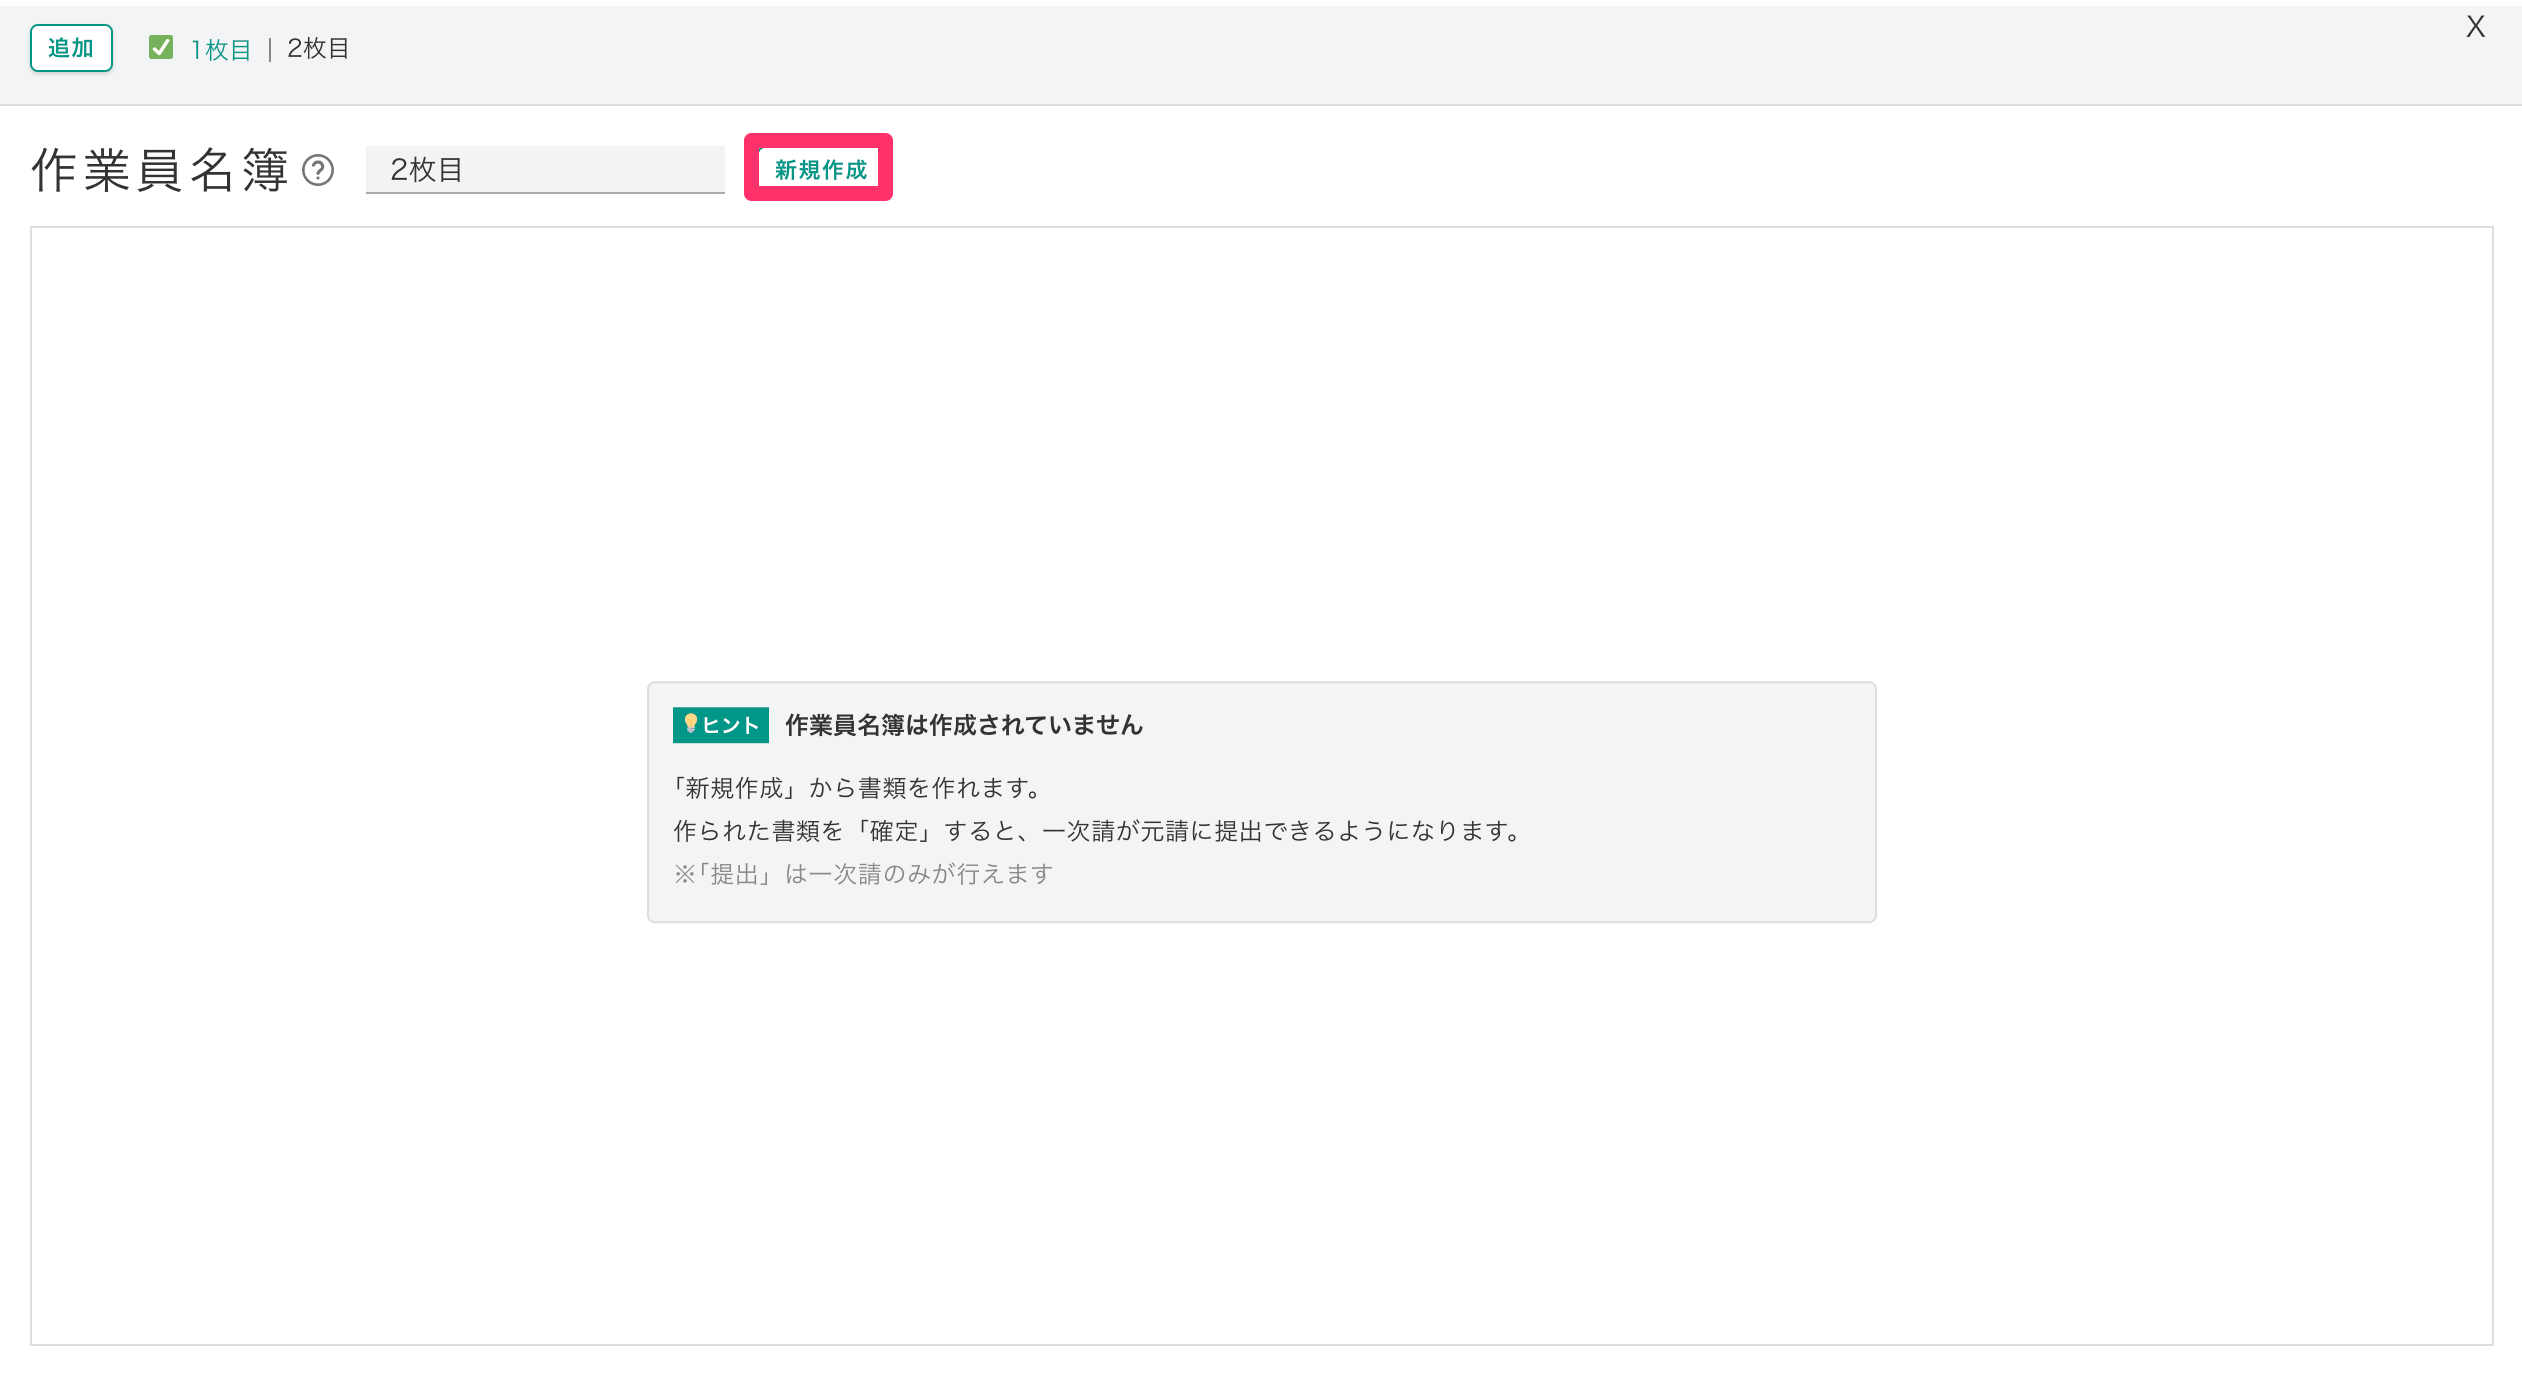
Task: Click the separator between 1枚目 and 2枚目
Action: 270,49
